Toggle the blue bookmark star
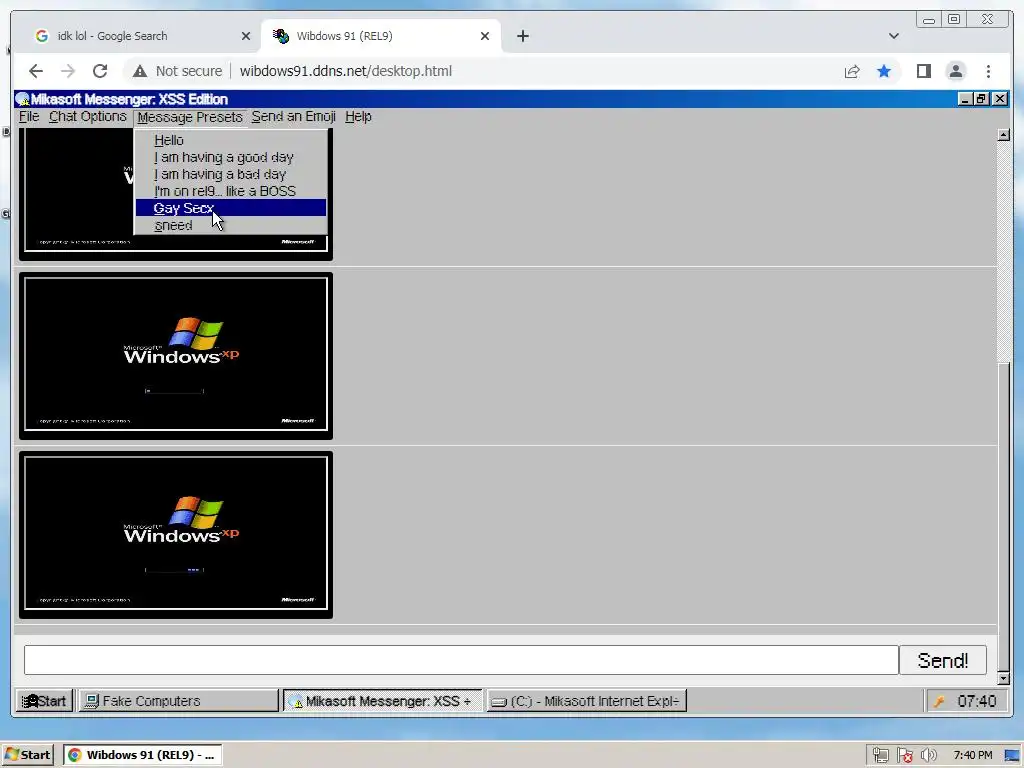 click(884, 71)
